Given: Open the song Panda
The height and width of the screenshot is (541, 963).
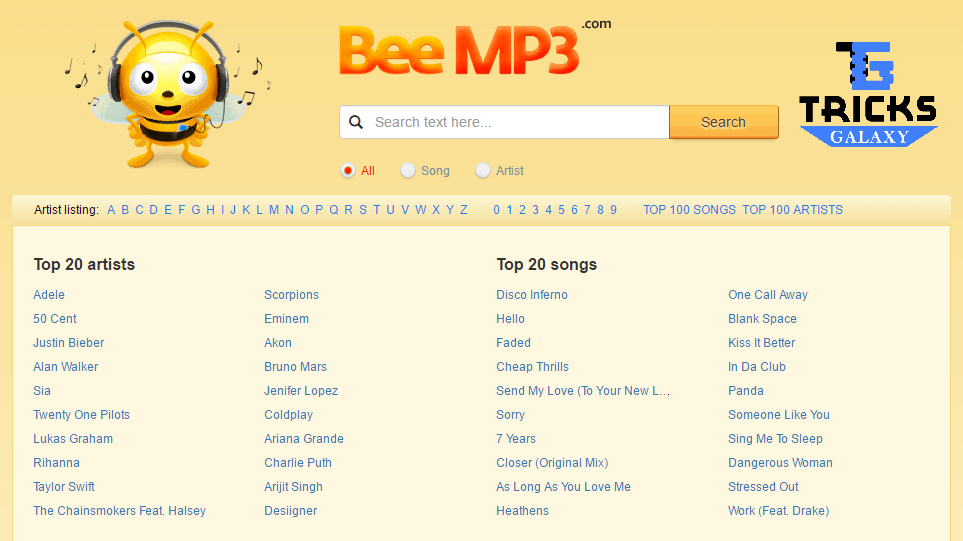Looking at the screenshot, I should point(746,391).
